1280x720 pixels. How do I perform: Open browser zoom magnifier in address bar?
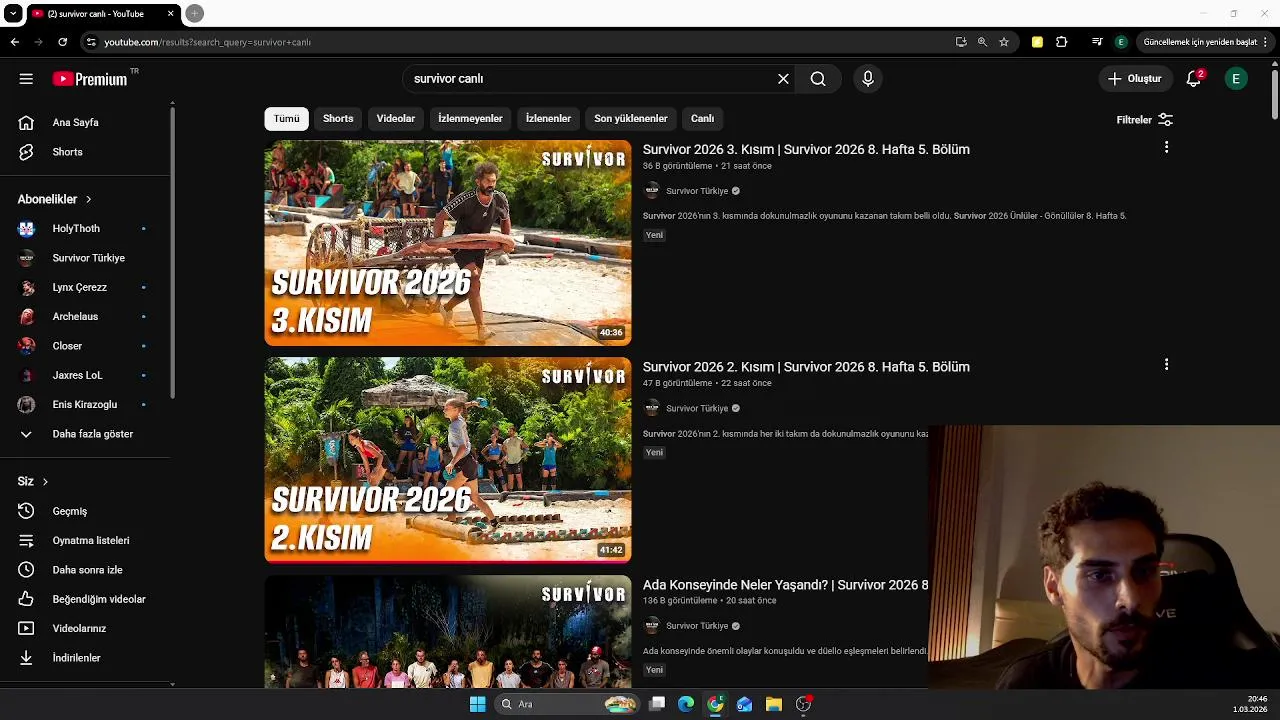(982, 42)
